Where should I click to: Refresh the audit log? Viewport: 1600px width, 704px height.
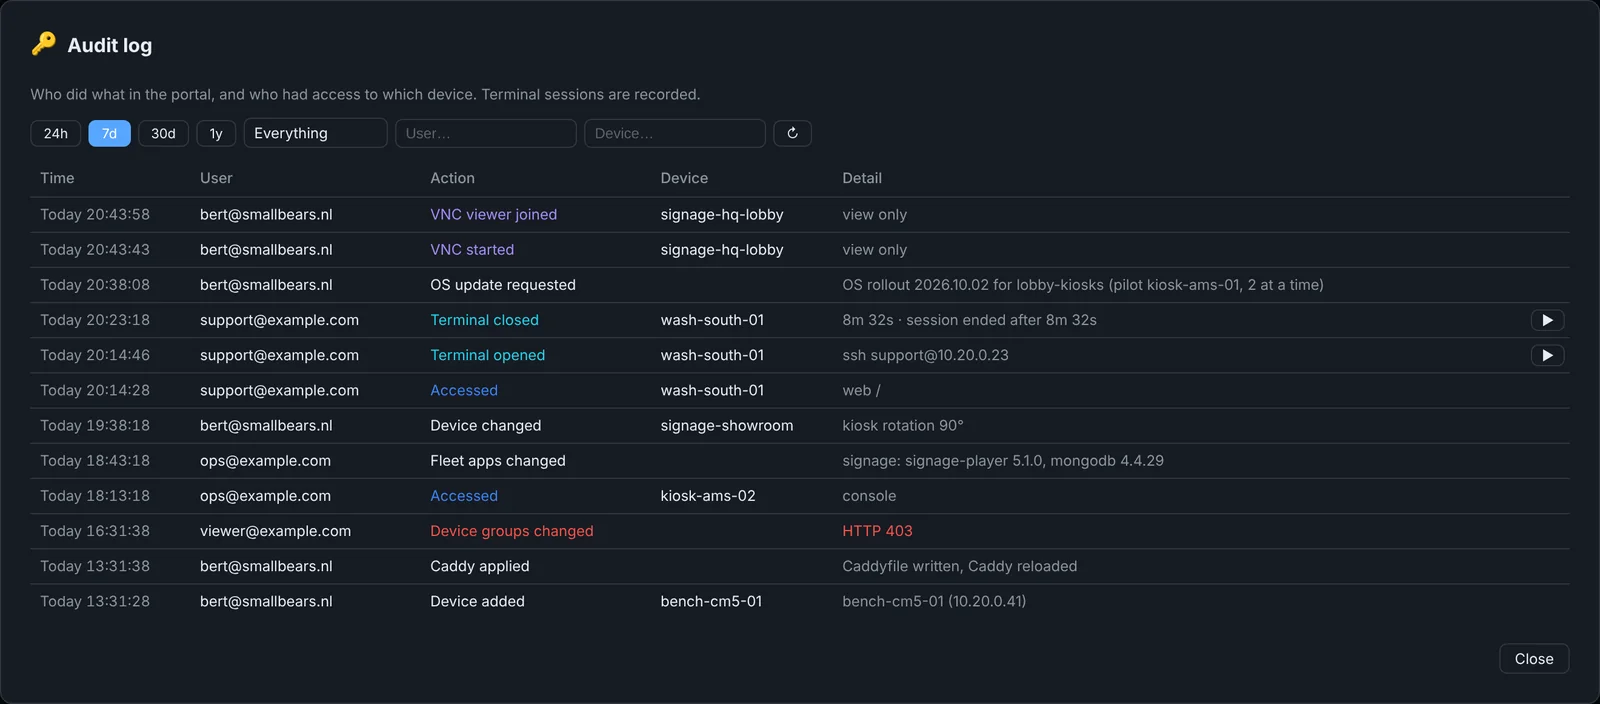coord(792,133)
